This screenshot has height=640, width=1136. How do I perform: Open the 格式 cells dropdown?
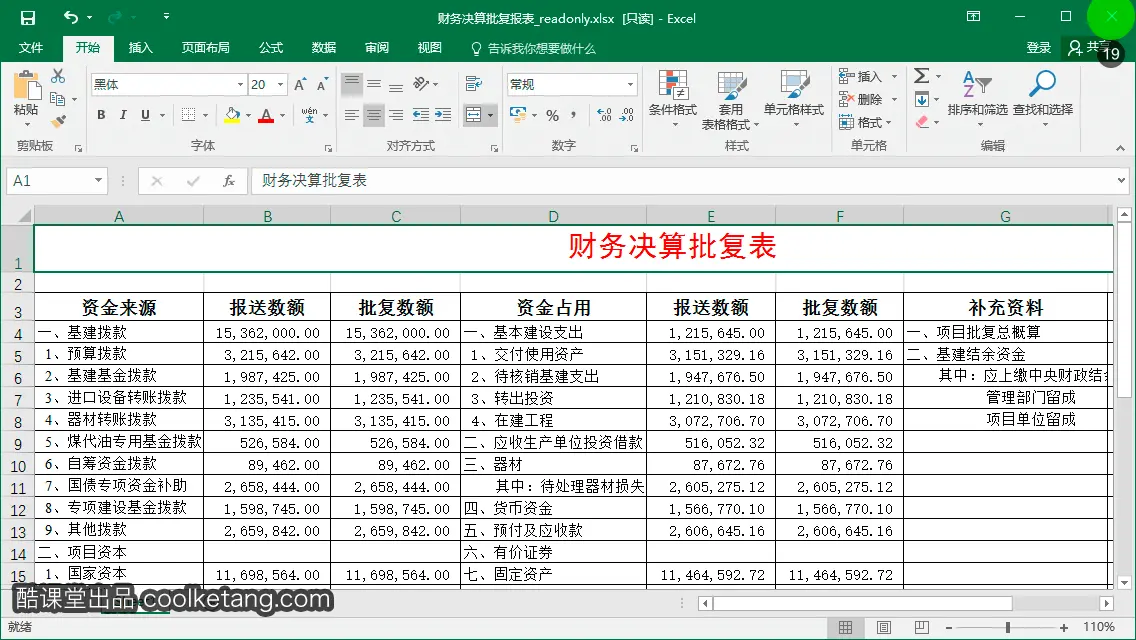(x=865, y=122)
